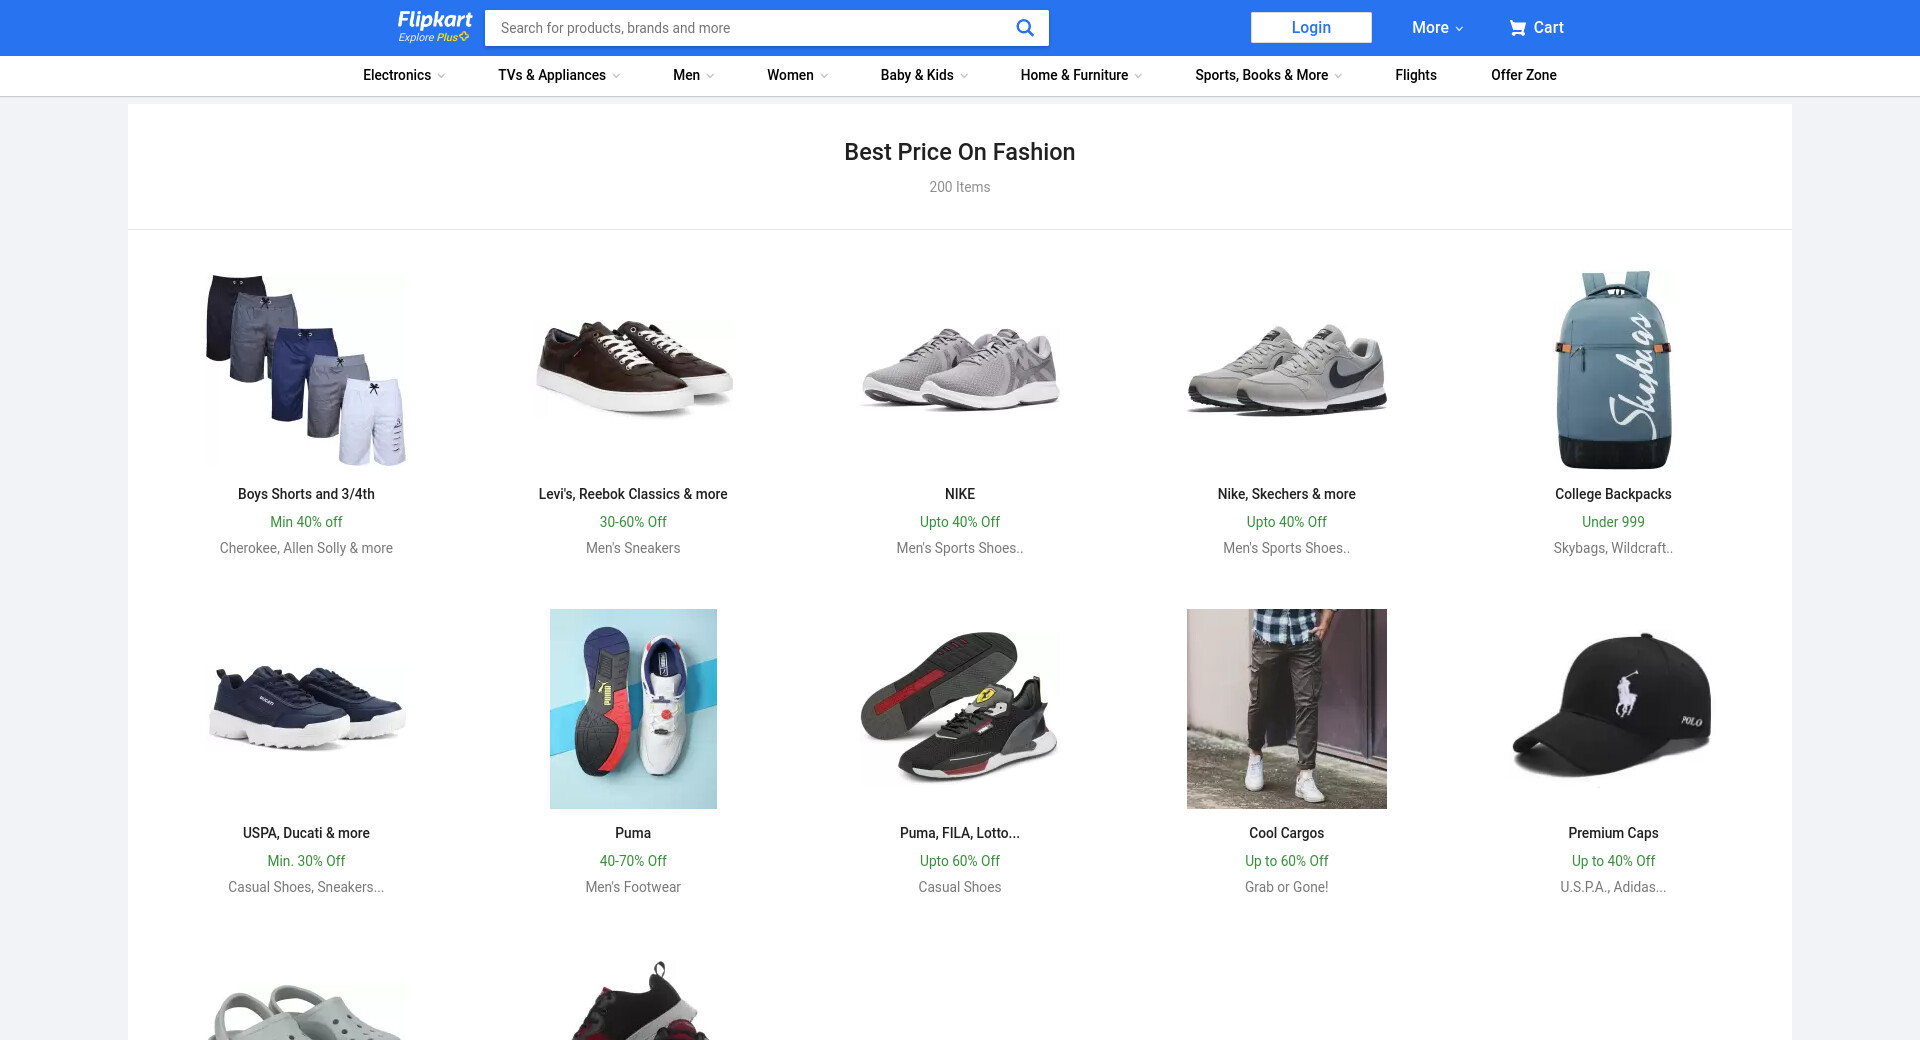View the Cool Cargos product photo
This screenshot has width=1920, height=1040.
point(1286,708)
